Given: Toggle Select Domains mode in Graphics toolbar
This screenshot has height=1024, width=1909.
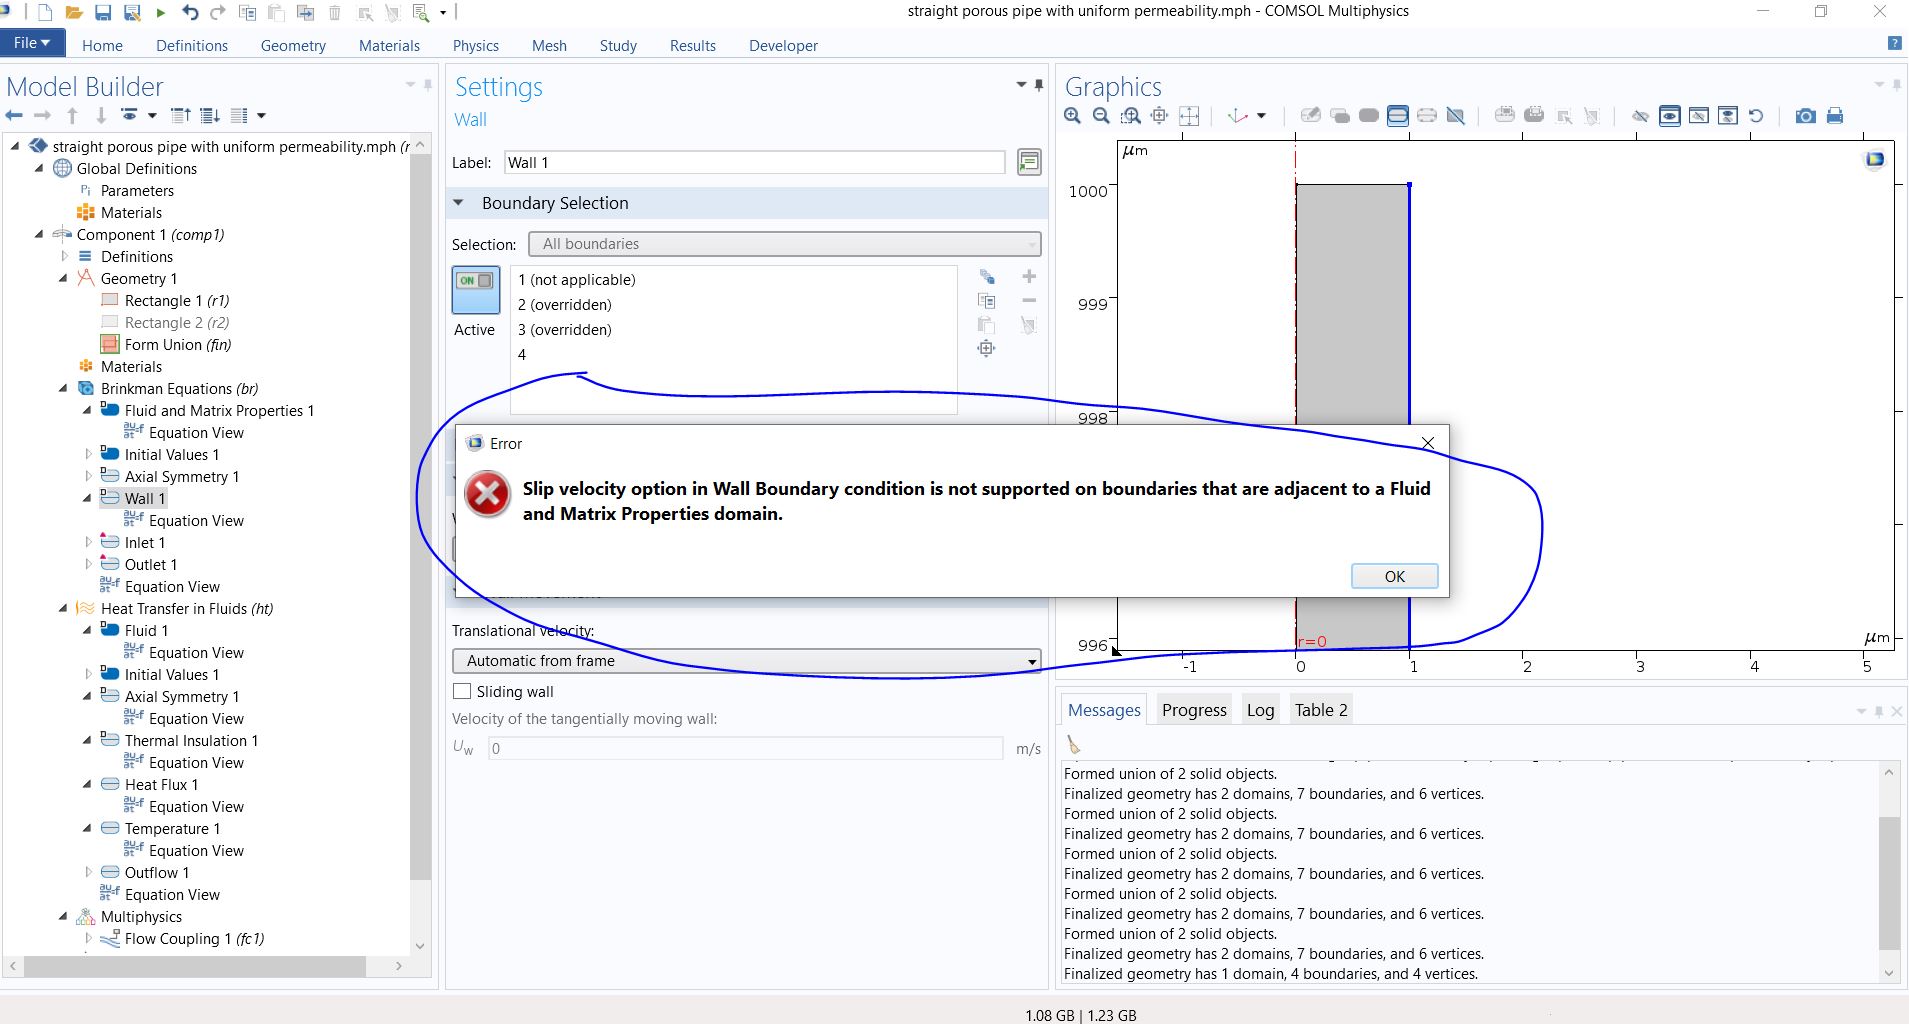Looking at the screenshot, I should click(x=1369, y=116).
